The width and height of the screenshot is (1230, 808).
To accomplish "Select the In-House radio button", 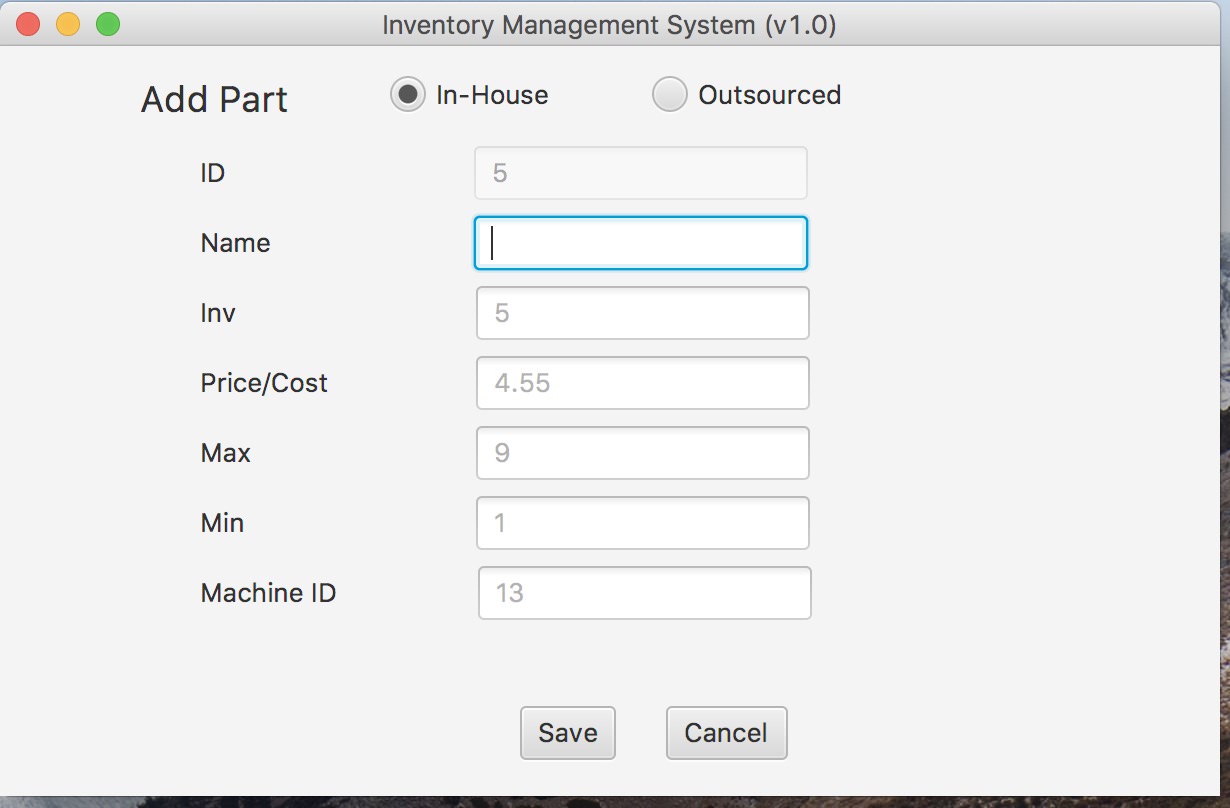I will pyautogui.click(x=407, y=95).
